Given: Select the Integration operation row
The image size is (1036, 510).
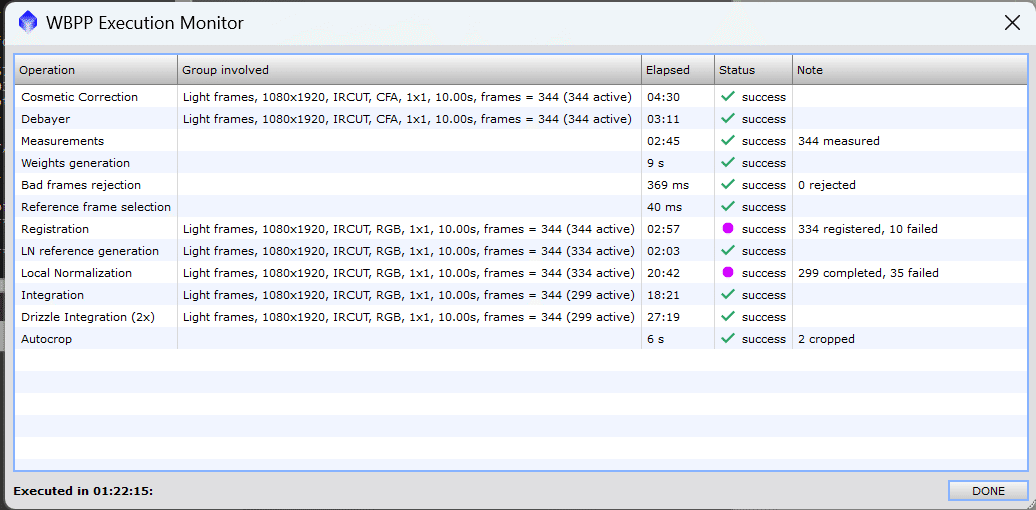Looking at the screenshot, I should coord(521,295).
